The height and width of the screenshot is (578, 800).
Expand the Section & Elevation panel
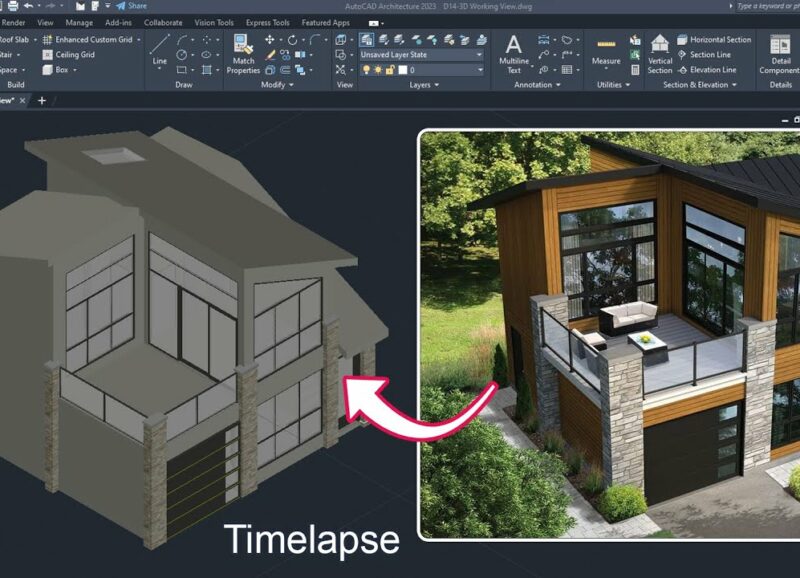(x=700, y=85)
